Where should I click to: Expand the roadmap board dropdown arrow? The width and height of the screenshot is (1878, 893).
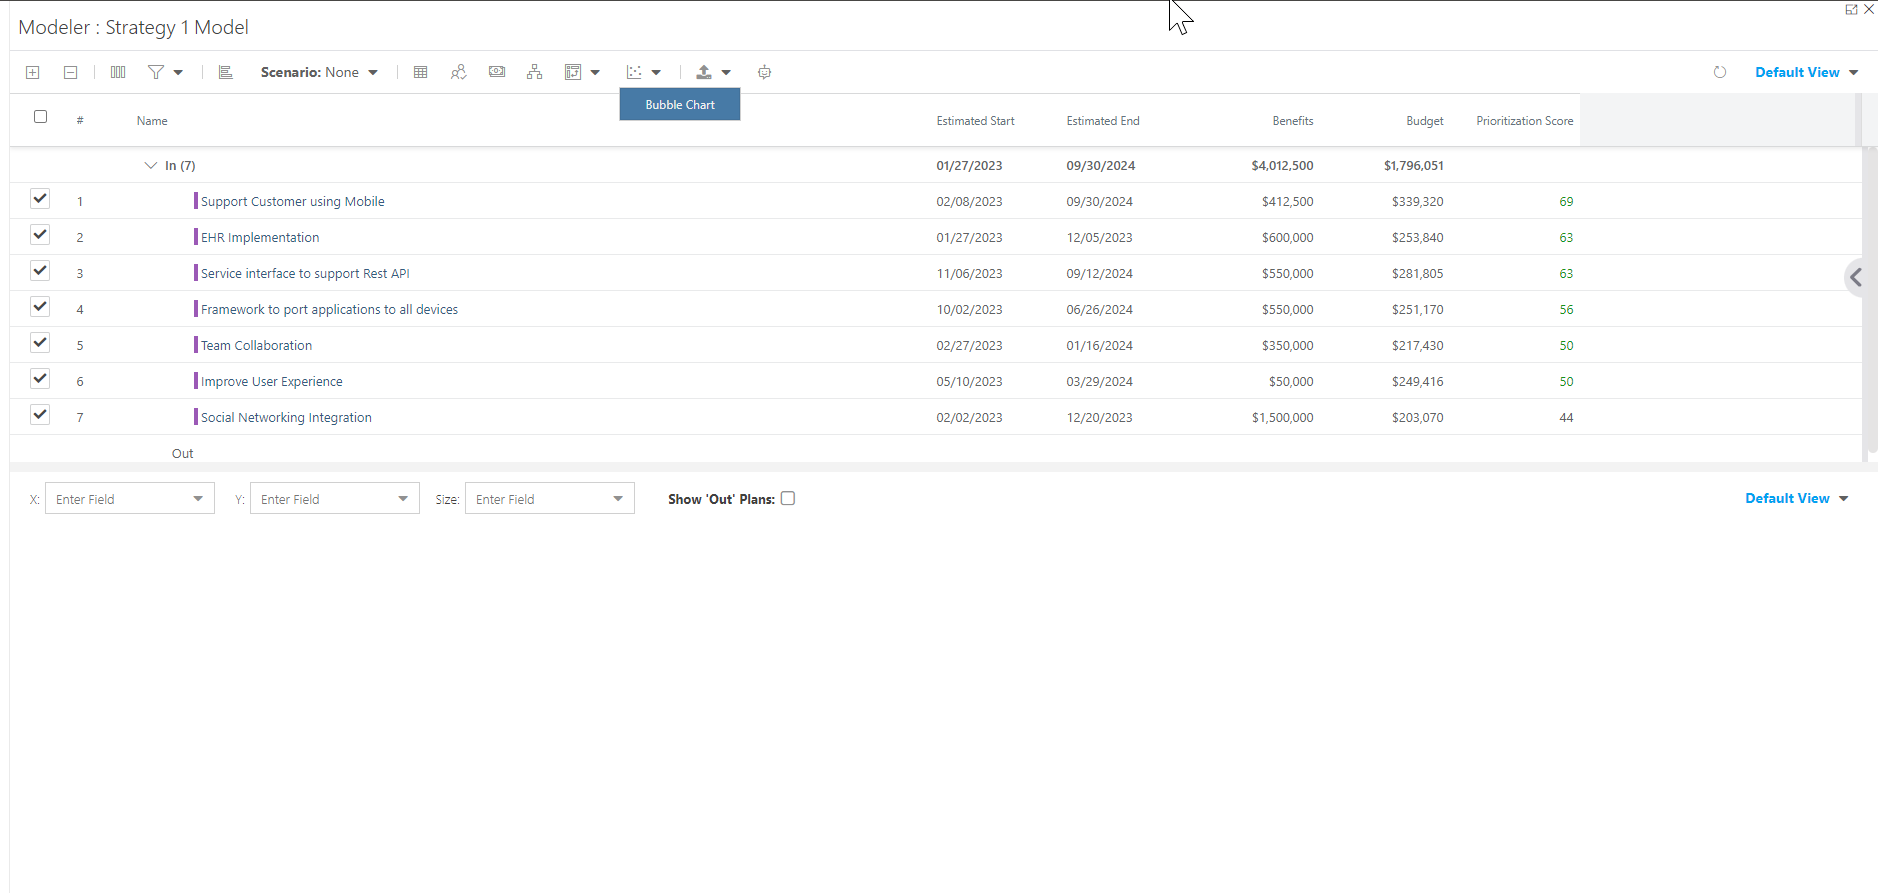coord(595,72)
